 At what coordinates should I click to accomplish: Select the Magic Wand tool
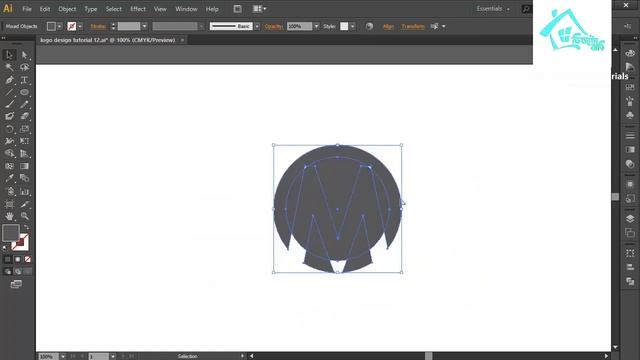point(9,67)
